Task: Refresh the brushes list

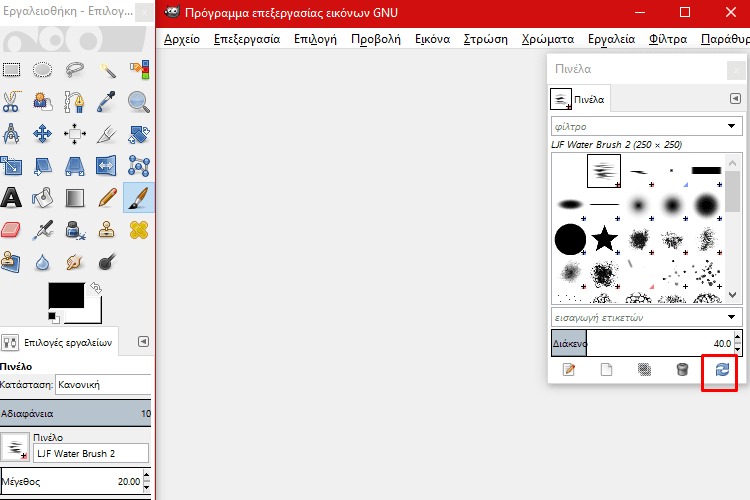Action: pyautogui.click(x=722, y=369)
